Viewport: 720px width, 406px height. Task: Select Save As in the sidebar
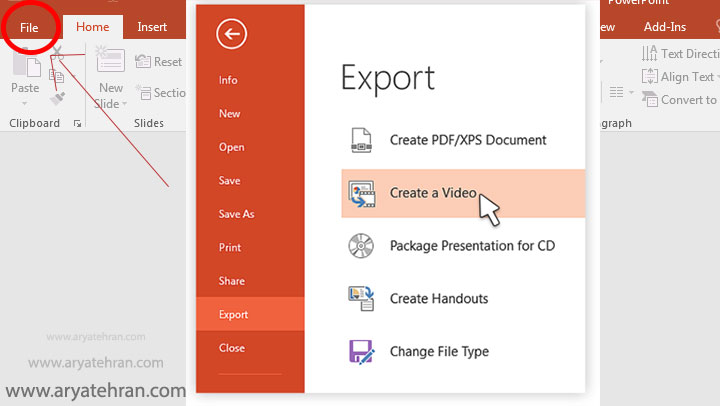click(236, 214)
